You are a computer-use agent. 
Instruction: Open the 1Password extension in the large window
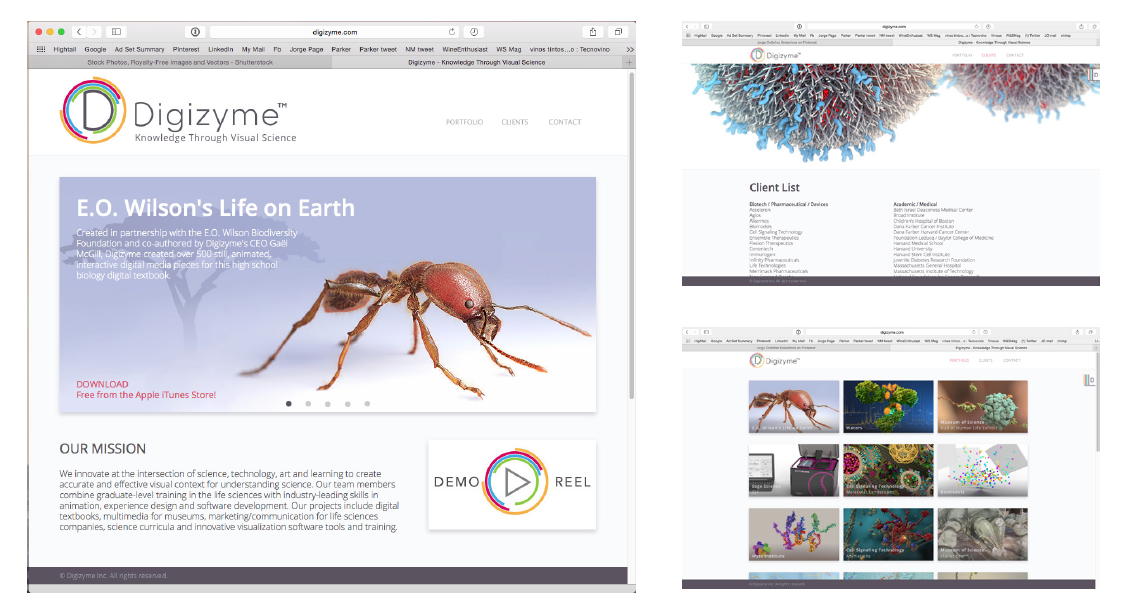point(195,32)
